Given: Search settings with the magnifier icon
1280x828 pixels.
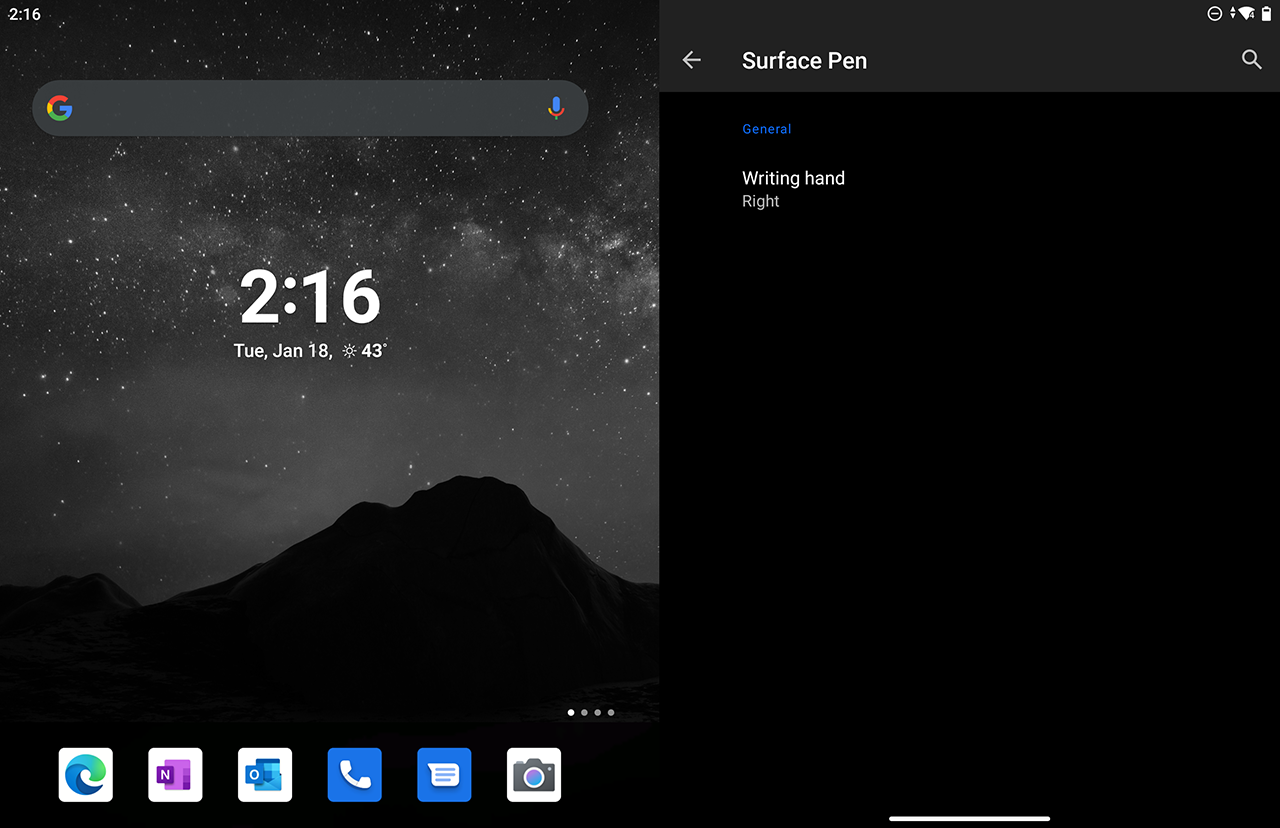Looking at the screenshot, I should click(x=1251, y=60).
